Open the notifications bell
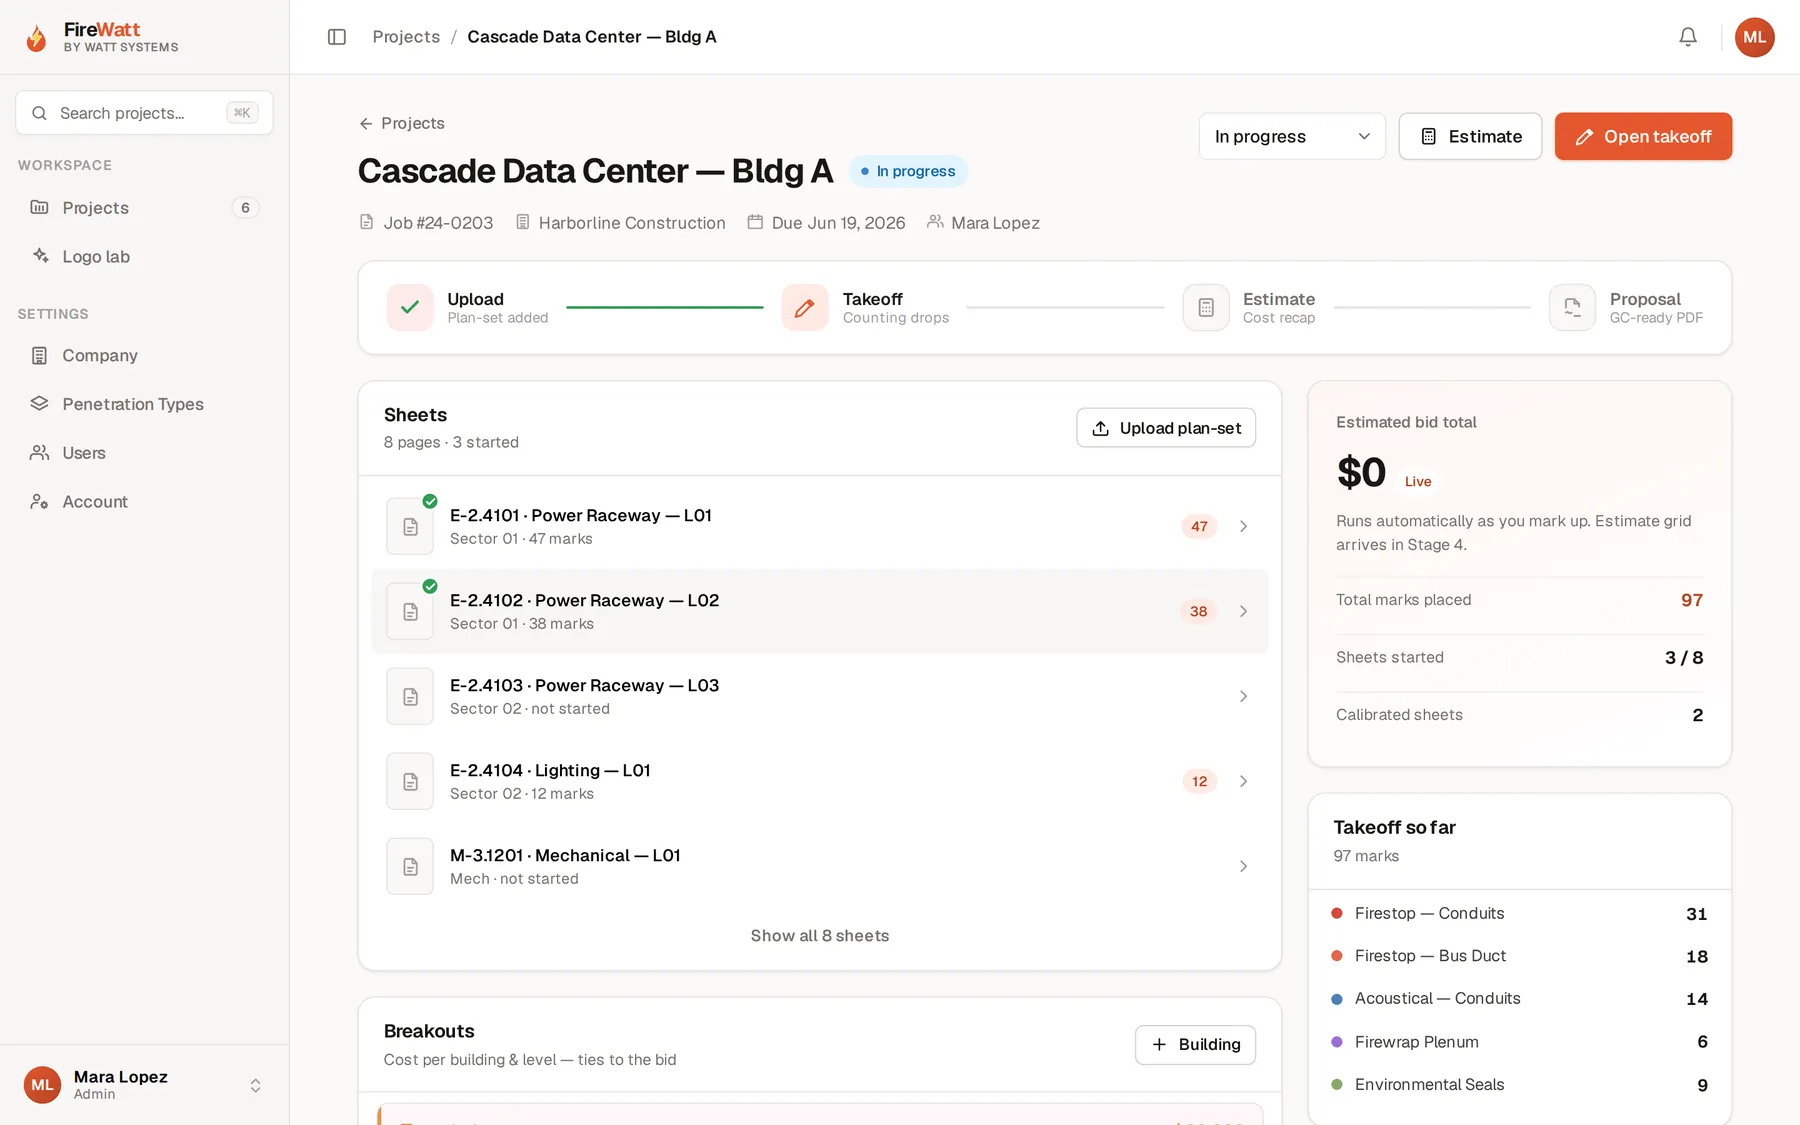 coord(1688,37)
